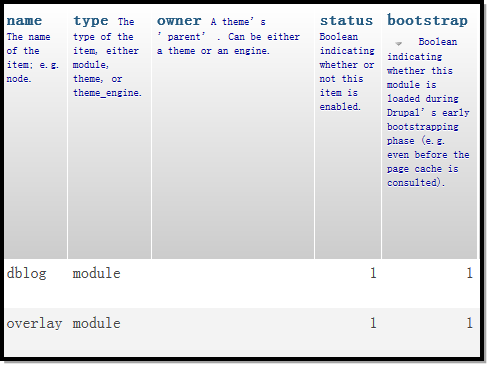488x365 pixels.
Task: Sort by the bootstrap column header
Action: pyautogui.click(x=427, y=20)
